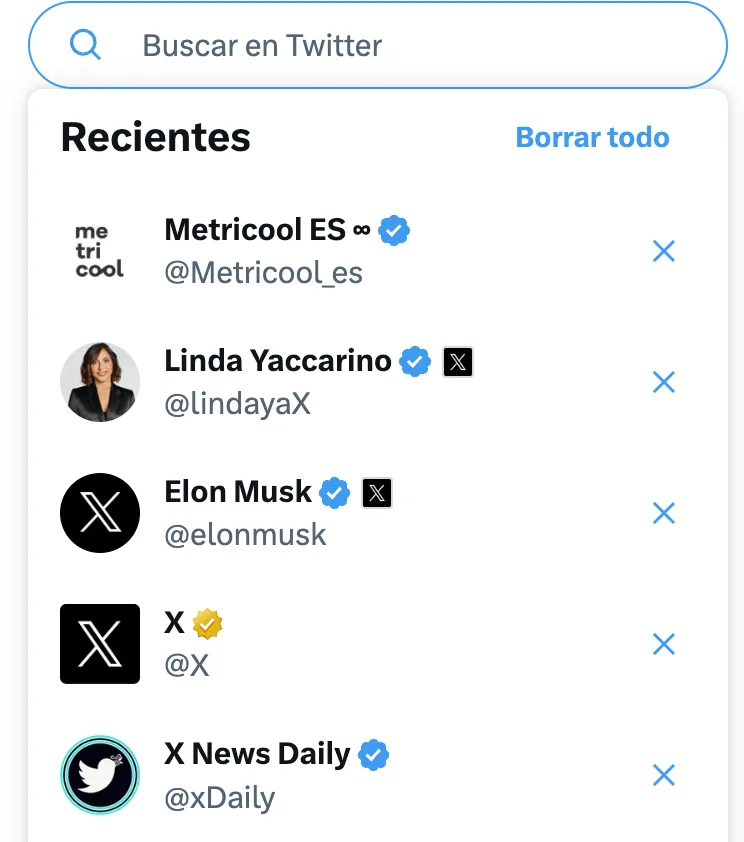
Task: Click the X affiliate badge beside Linda Yaccarino
Action: pos(458,362)
